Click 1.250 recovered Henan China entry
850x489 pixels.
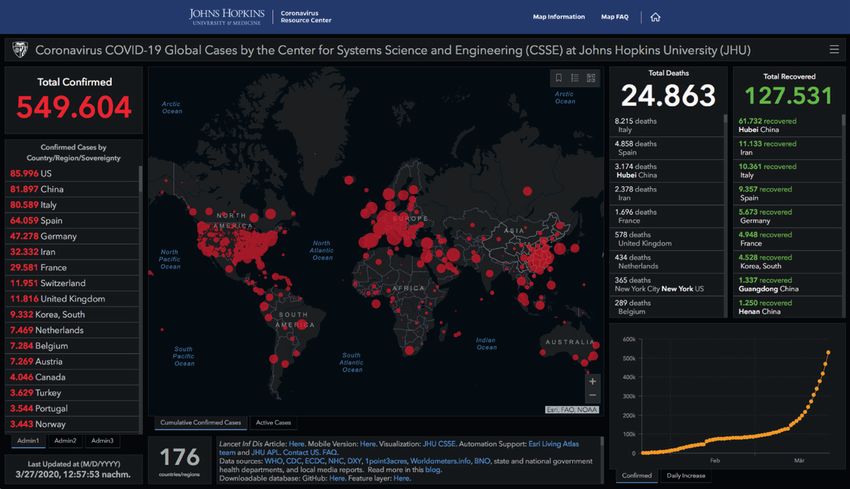[788, 307]
